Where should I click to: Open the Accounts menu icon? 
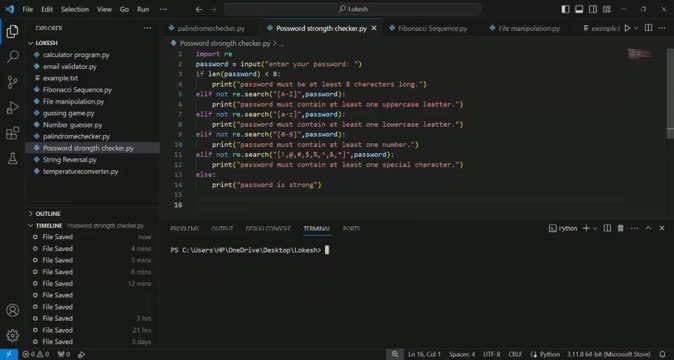[12, 310]
